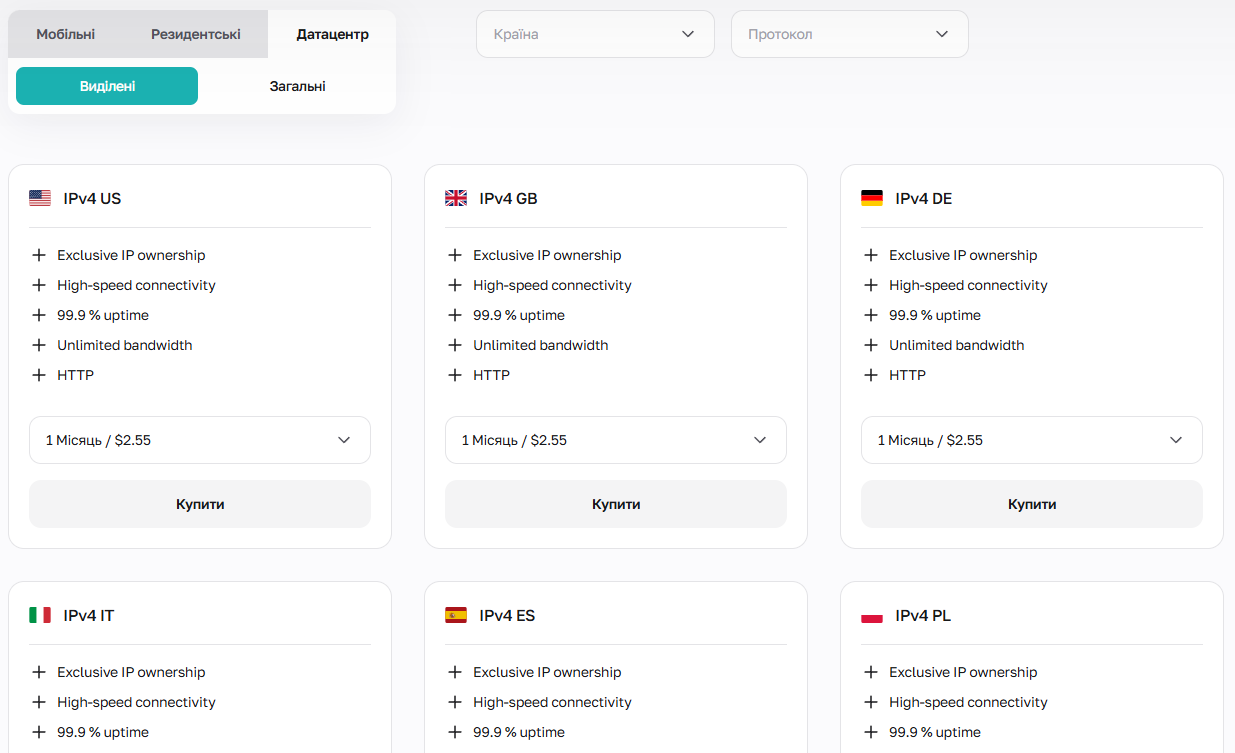1235x753 pixels.
Task: Expand the IPv4 US period dropdown
Action: tap(200, 440)
